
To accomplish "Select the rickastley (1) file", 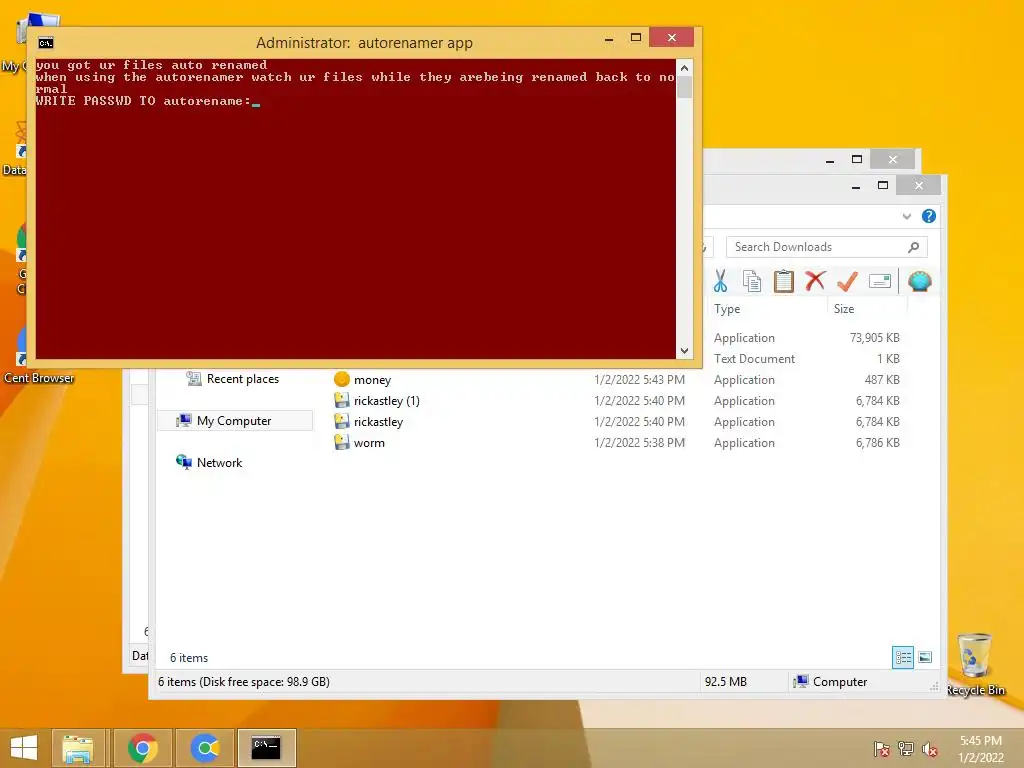I will [x=387, y=401].
